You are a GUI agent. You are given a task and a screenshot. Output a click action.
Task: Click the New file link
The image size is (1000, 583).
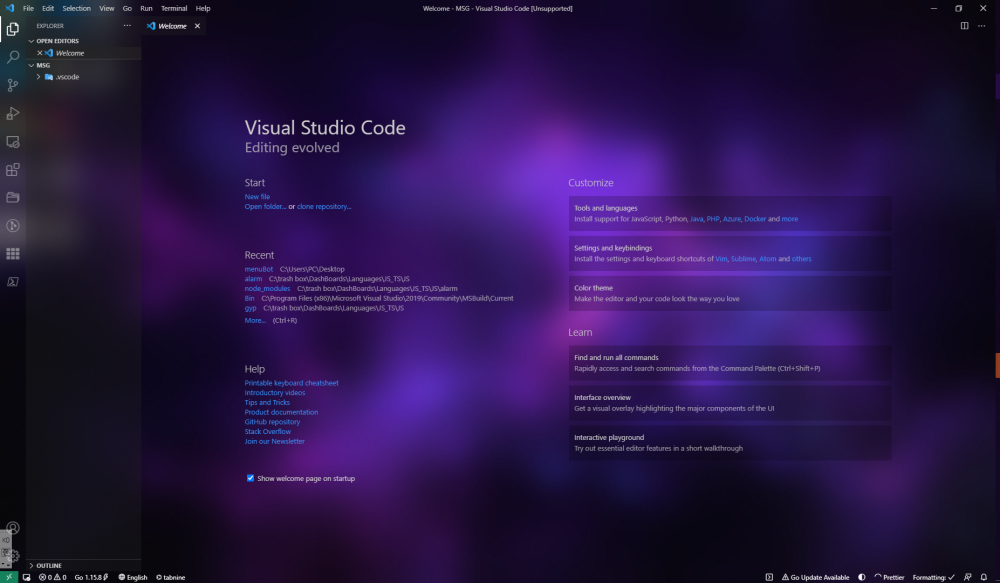[257, 197]
